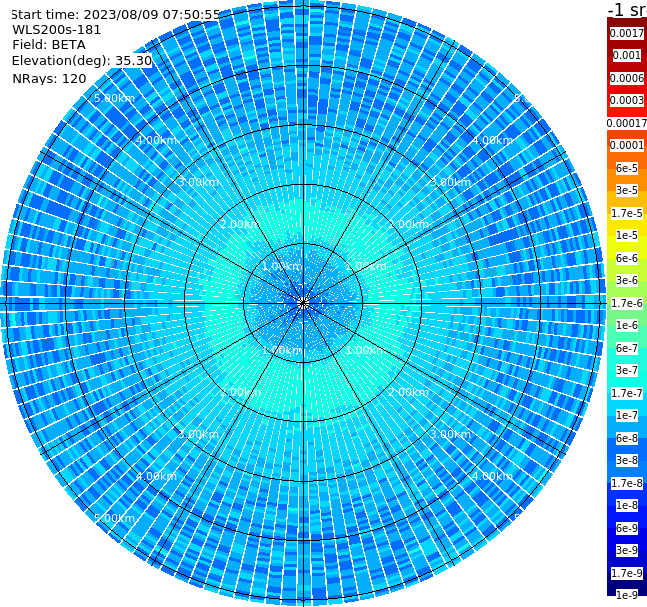Viewport: 647px width, 607px height.
Task: Select the 3e-7 colorbar value
Action: pyautogui.click(x=627, y=370)
